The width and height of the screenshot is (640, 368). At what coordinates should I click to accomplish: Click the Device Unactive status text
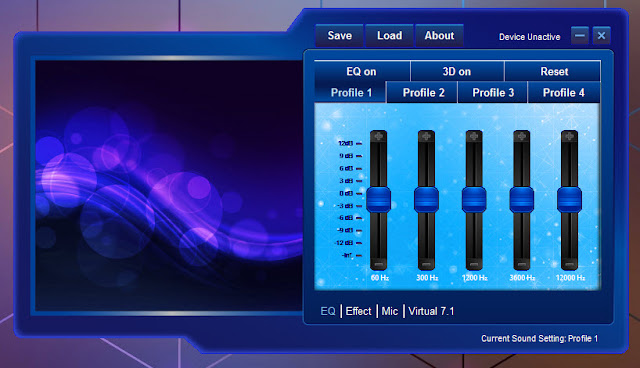[529, 37]
